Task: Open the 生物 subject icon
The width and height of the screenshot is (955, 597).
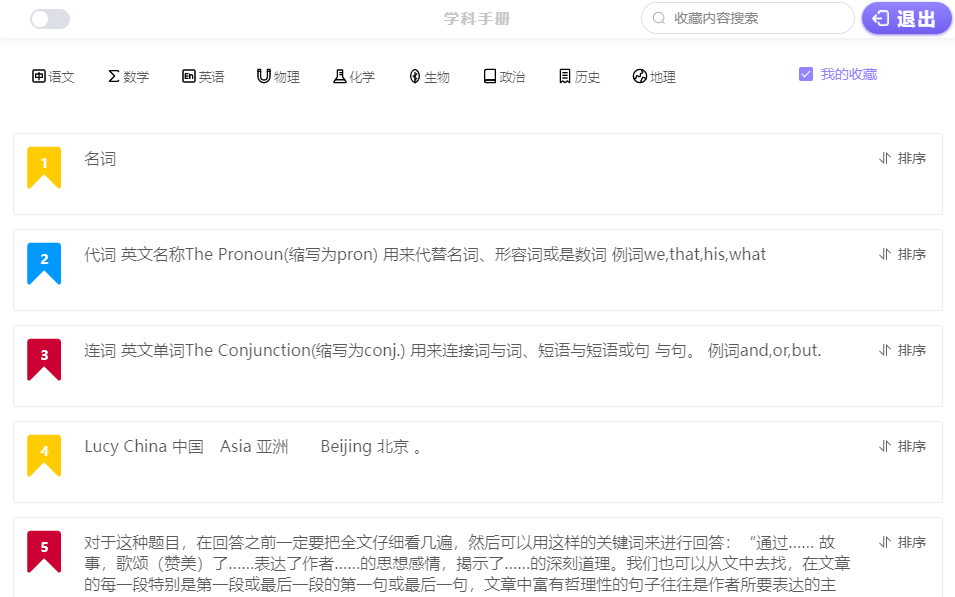Action: (414, 76)
